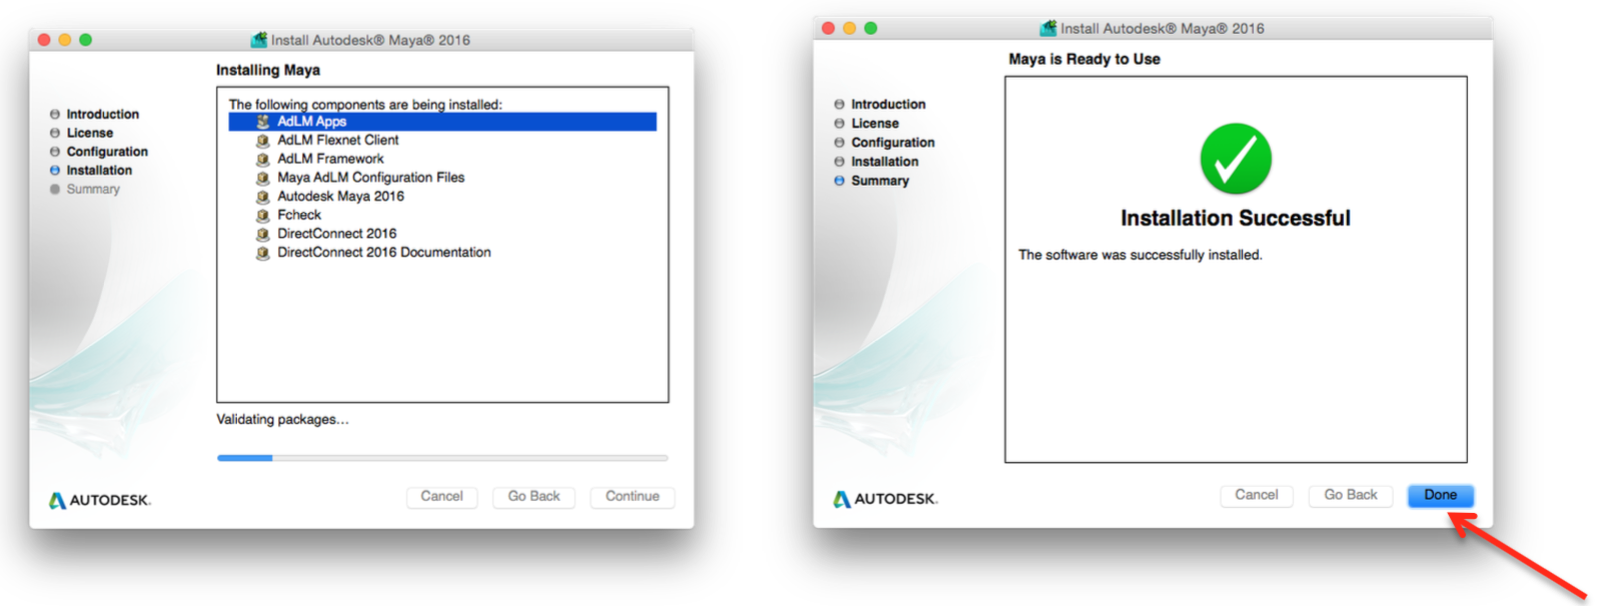
Task: Click Cancel in the Ready to Use window
Action: (x=1256, y=495)
